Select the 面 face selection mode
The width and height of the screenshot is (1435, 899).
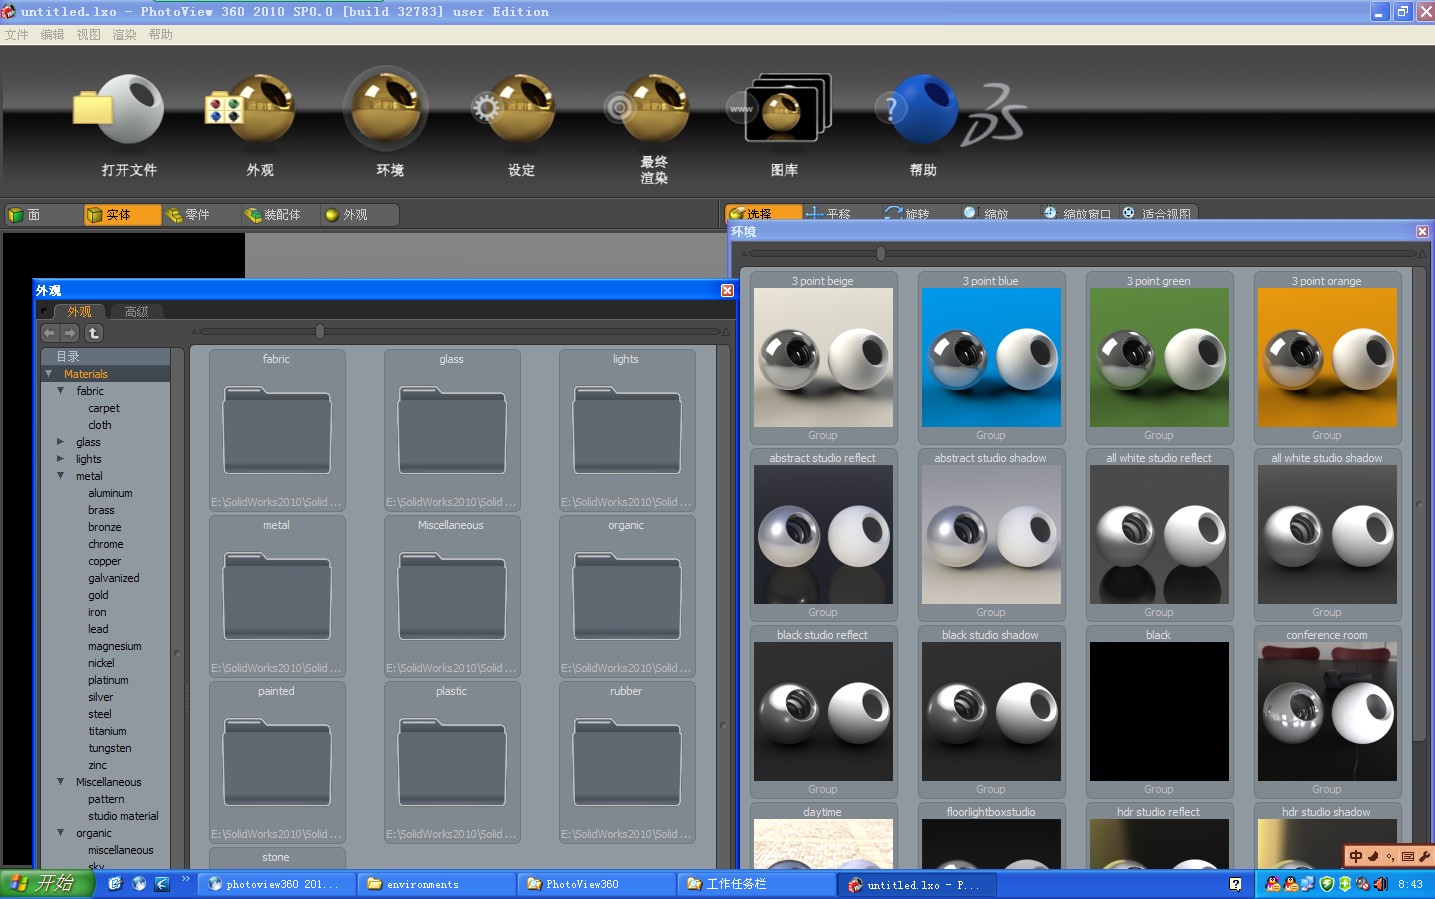(43, 215)
